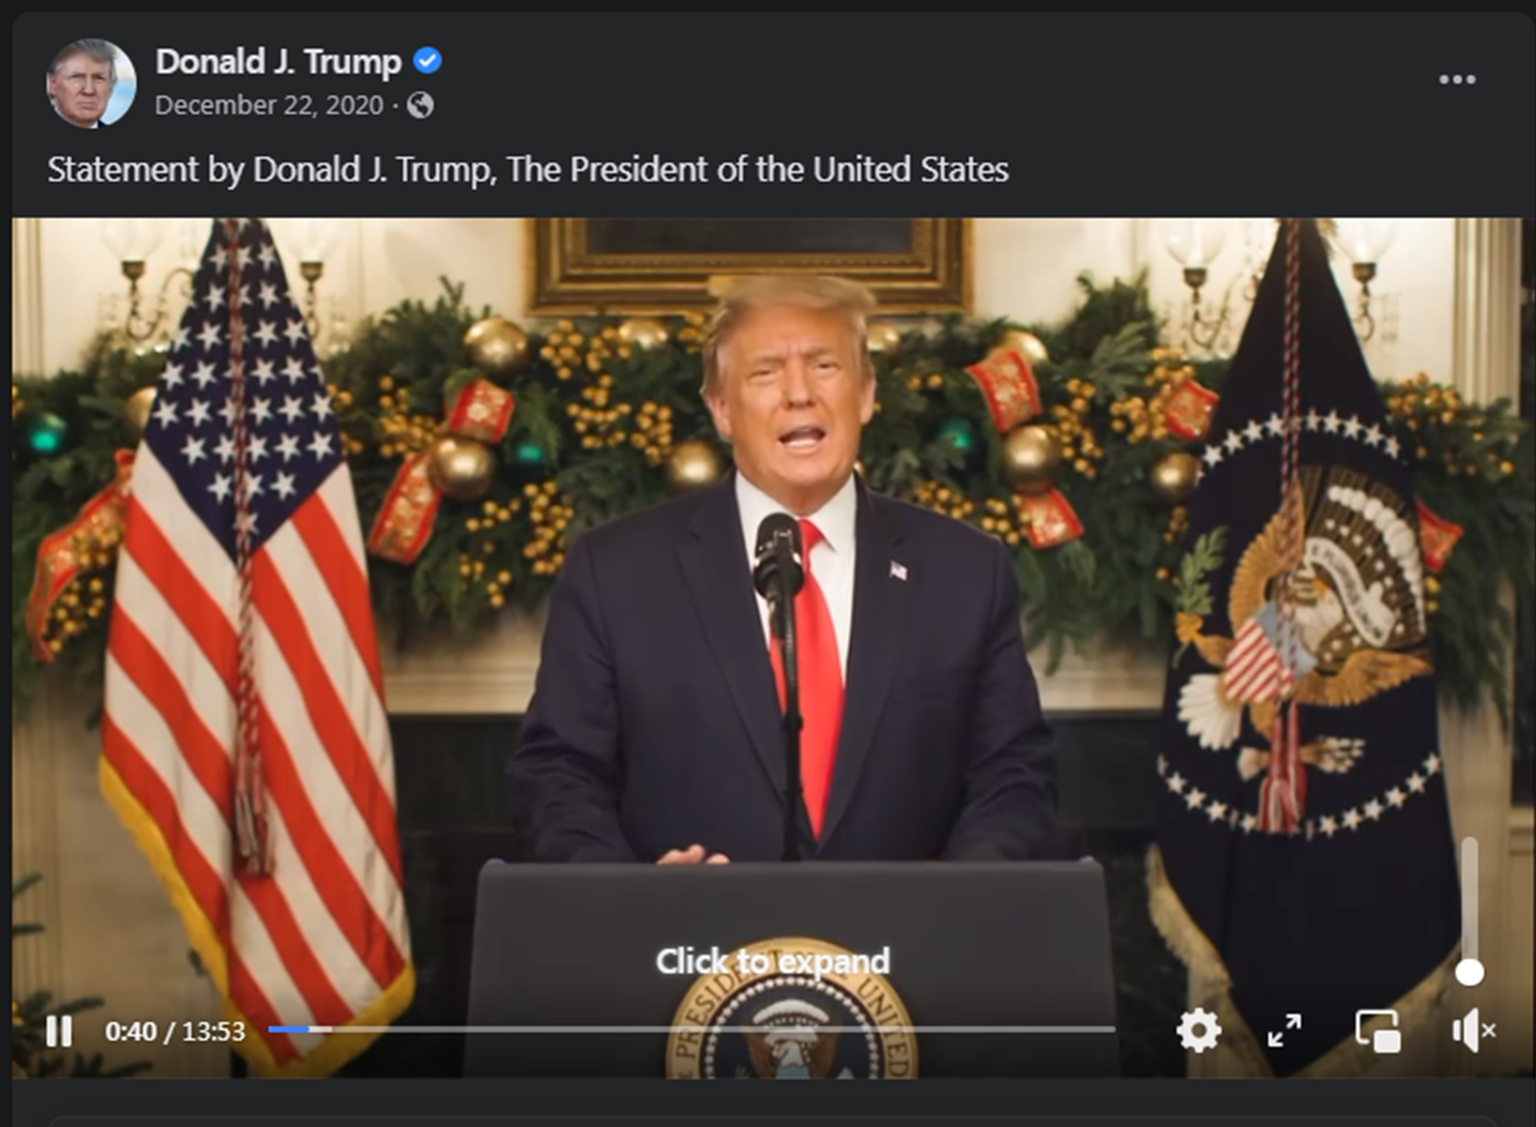Grab the white volume slider handle
Viewport: 1536px width, 1127px height.
[1469, 972]
